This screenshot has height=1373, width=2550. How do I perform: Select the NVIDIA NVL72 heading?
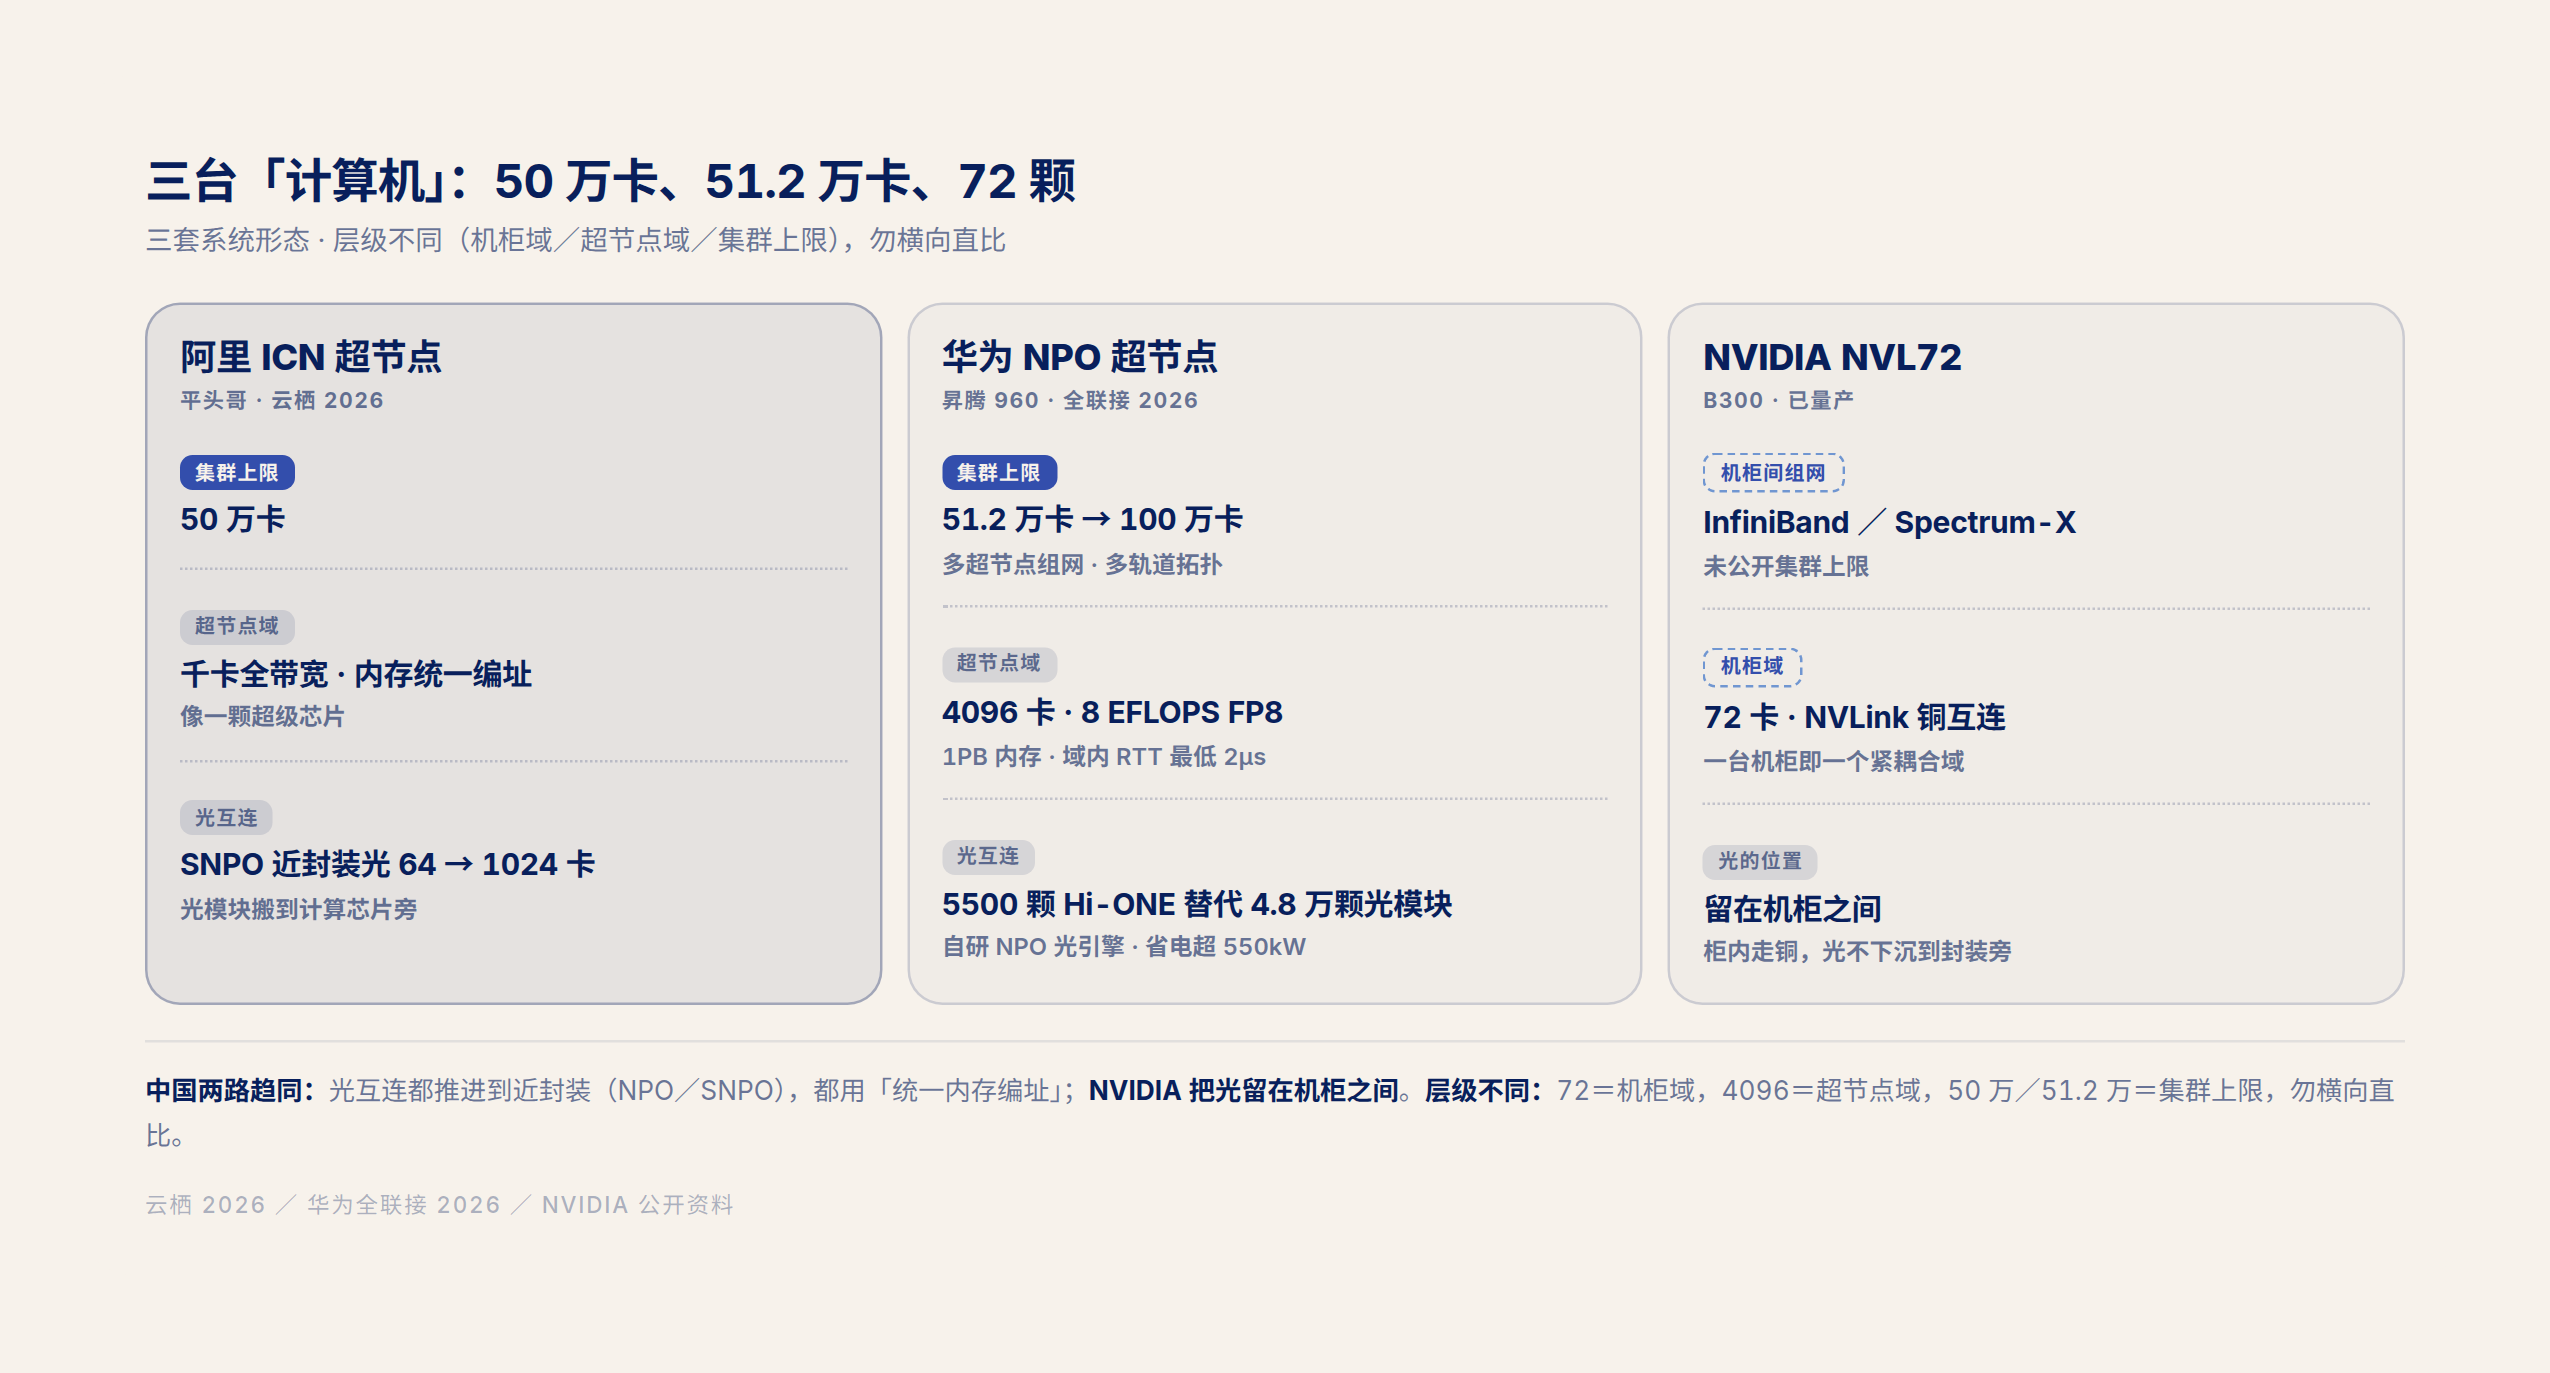1832,357
